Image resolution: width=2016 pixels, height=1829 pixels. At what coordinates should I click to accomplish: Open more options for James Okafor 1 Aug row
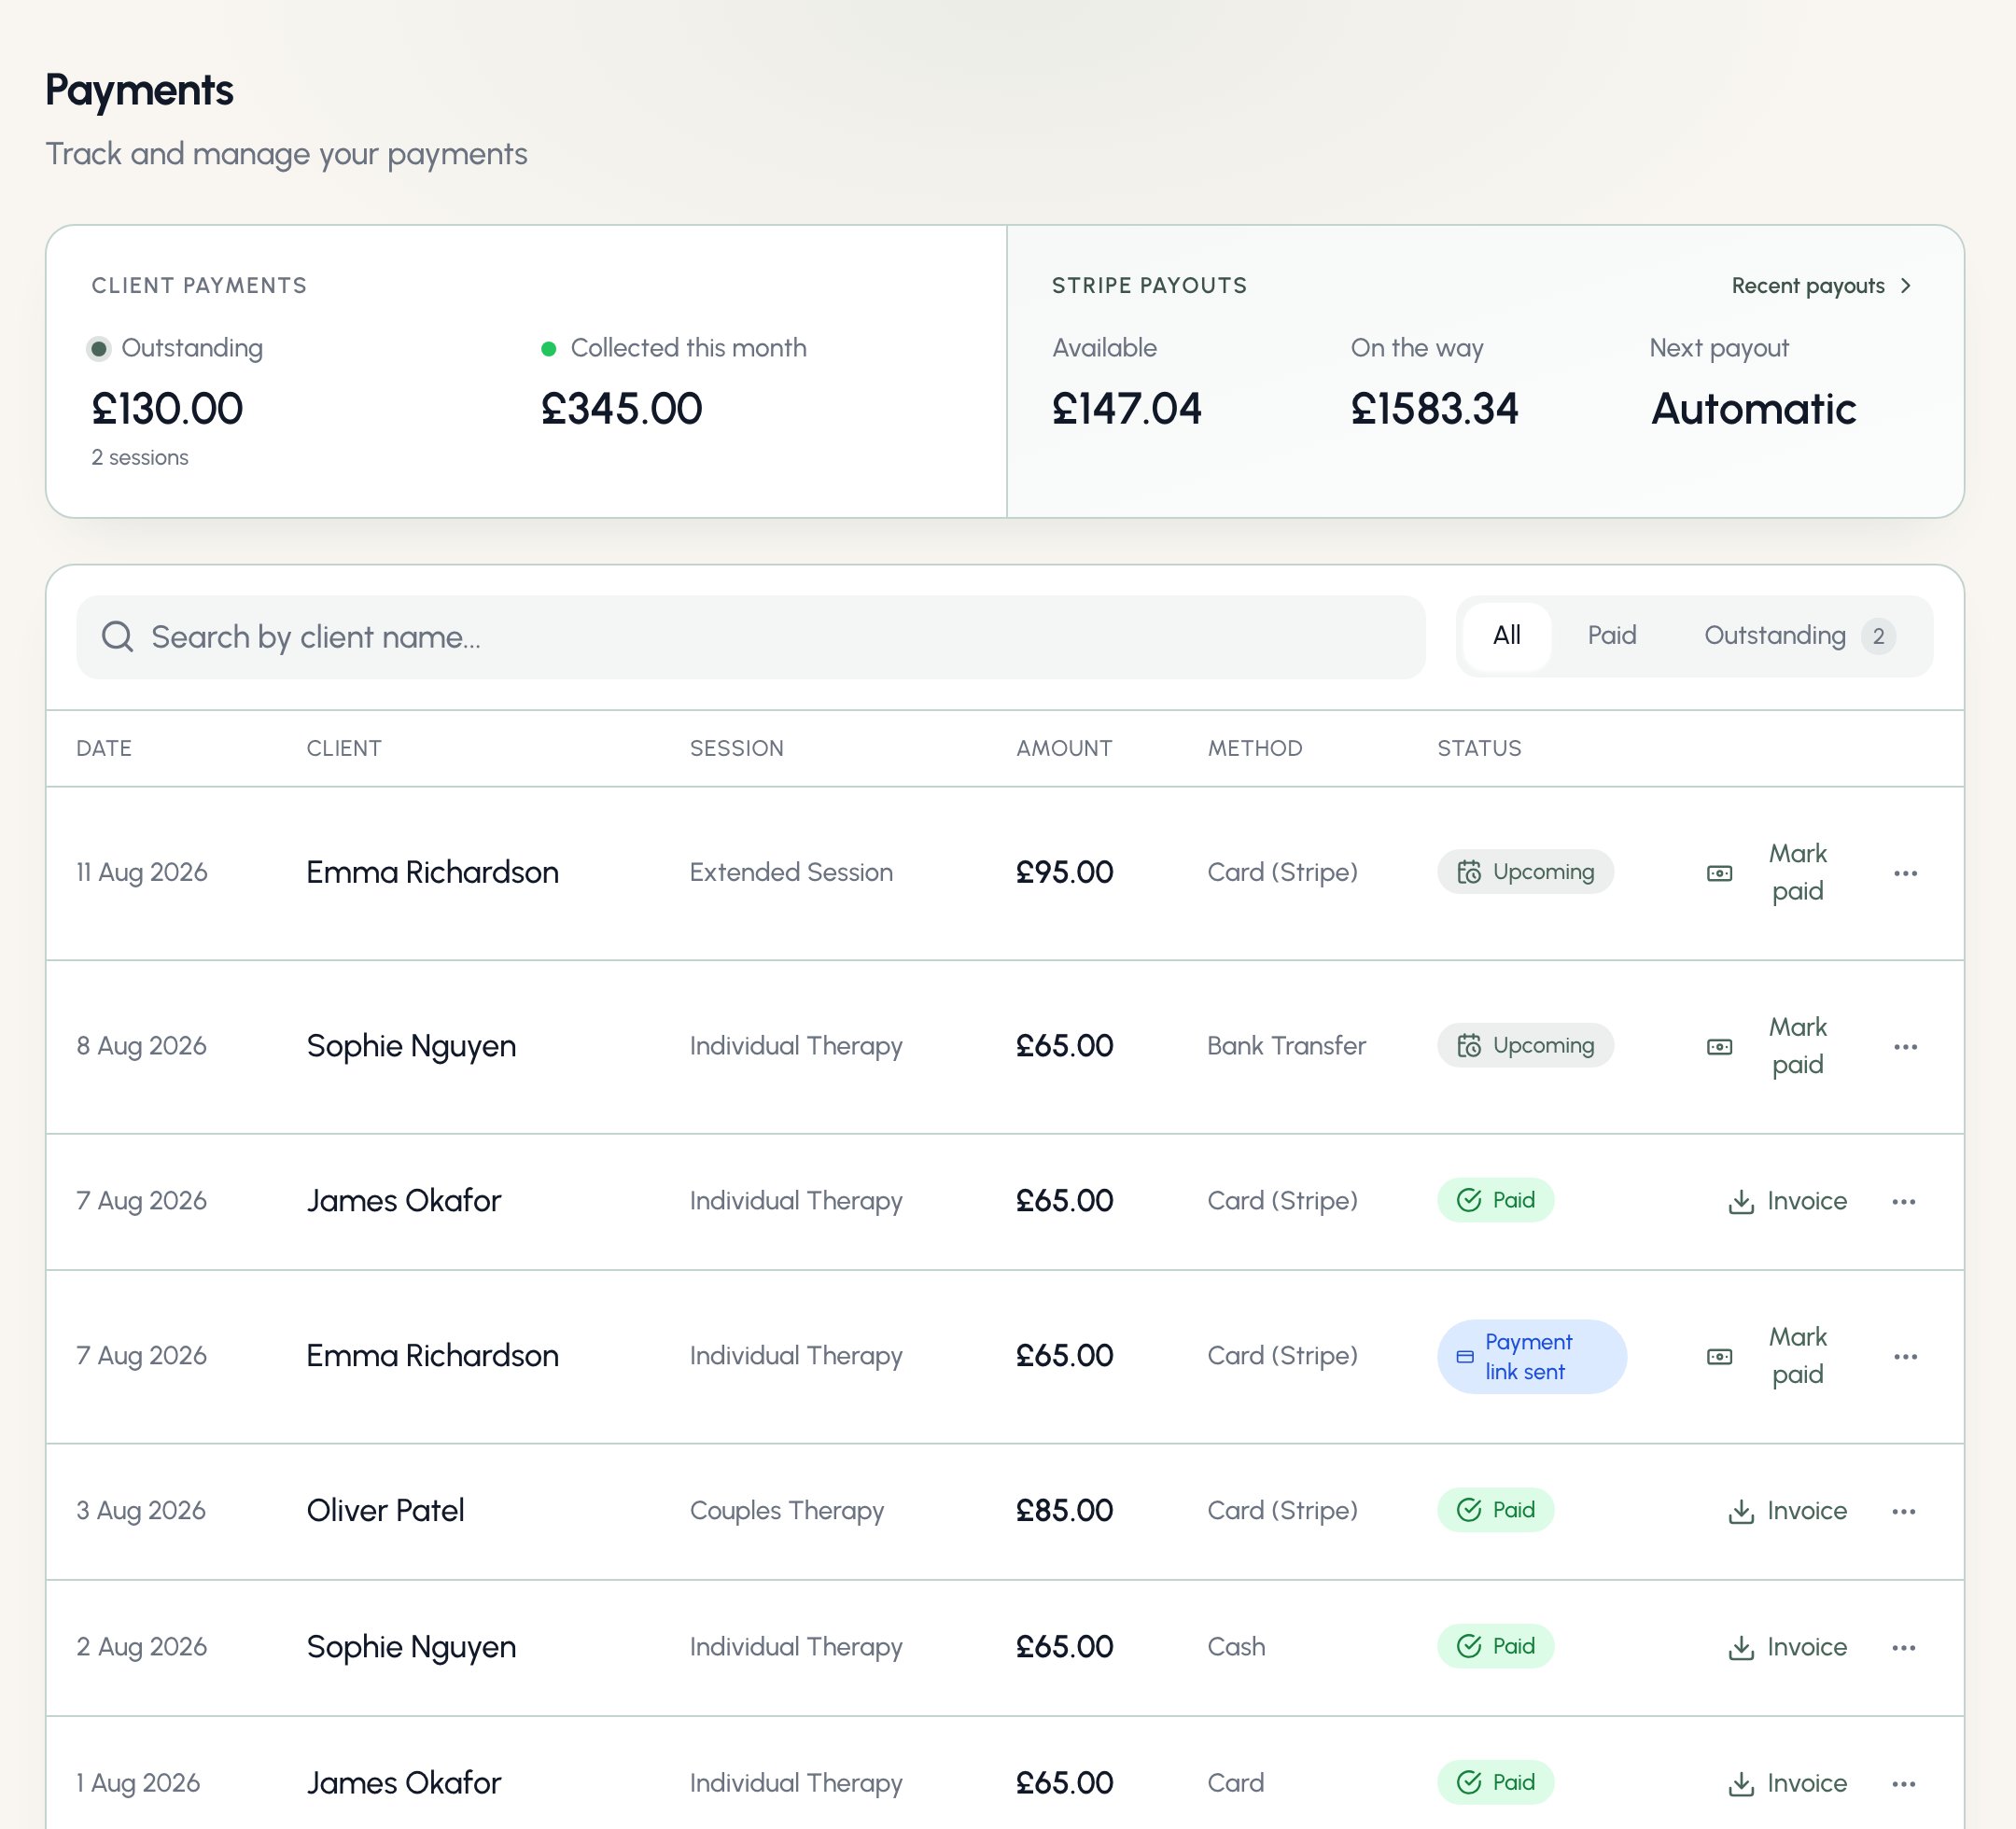1903,1783
